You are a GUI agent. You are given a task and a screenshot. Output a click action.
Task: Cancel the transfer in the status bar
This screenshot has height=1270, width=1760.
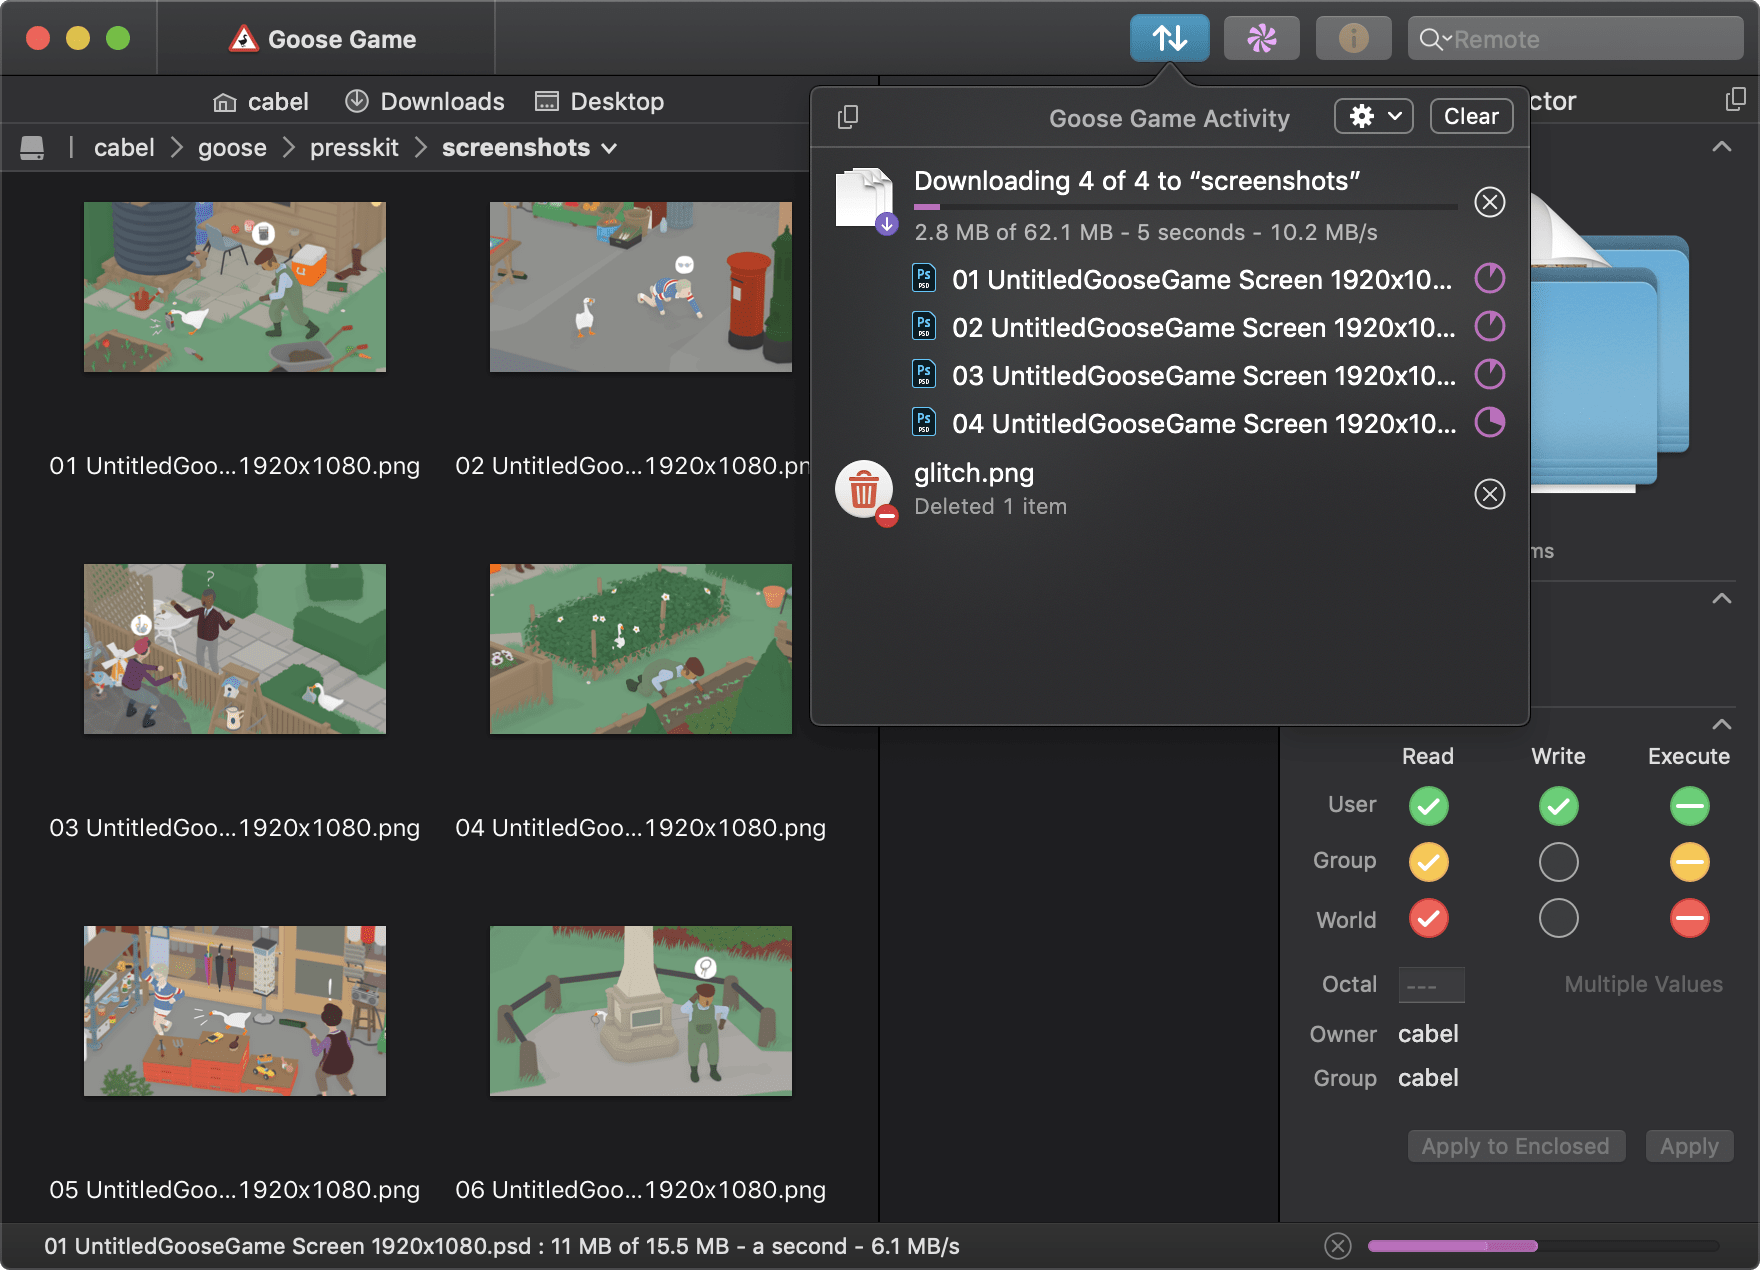[1337, 1245]
